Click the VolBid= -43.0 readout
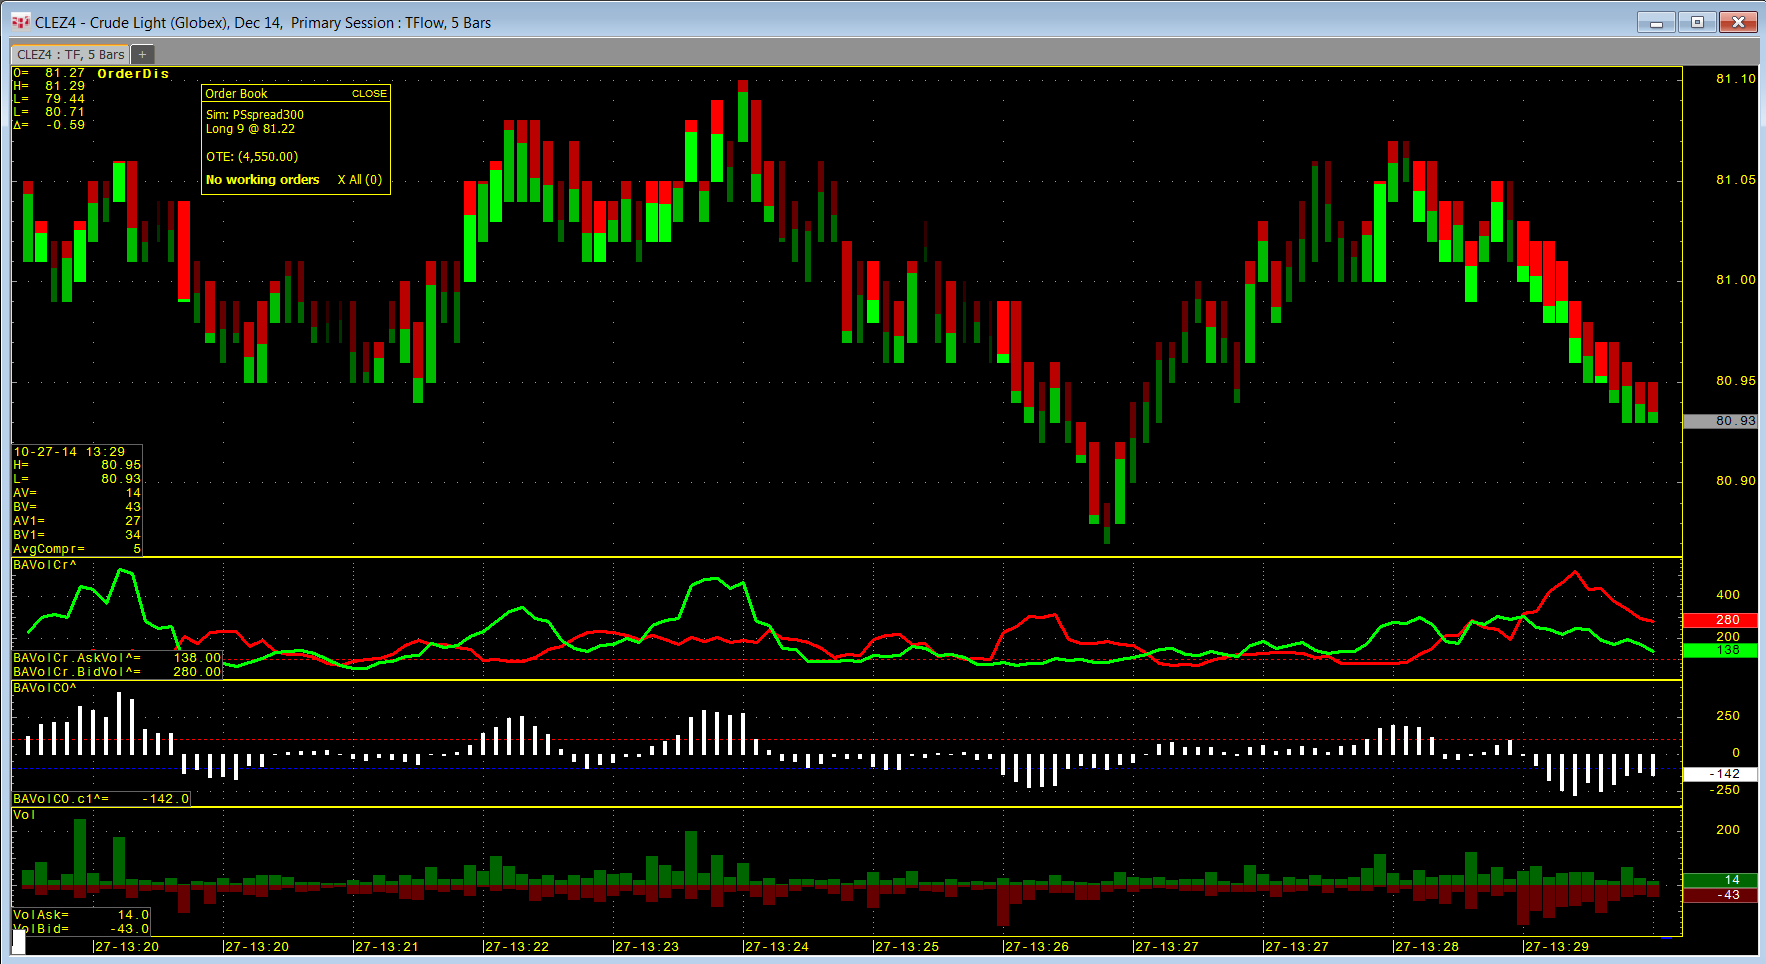The image size is (1766, 964). pos(81,929)
